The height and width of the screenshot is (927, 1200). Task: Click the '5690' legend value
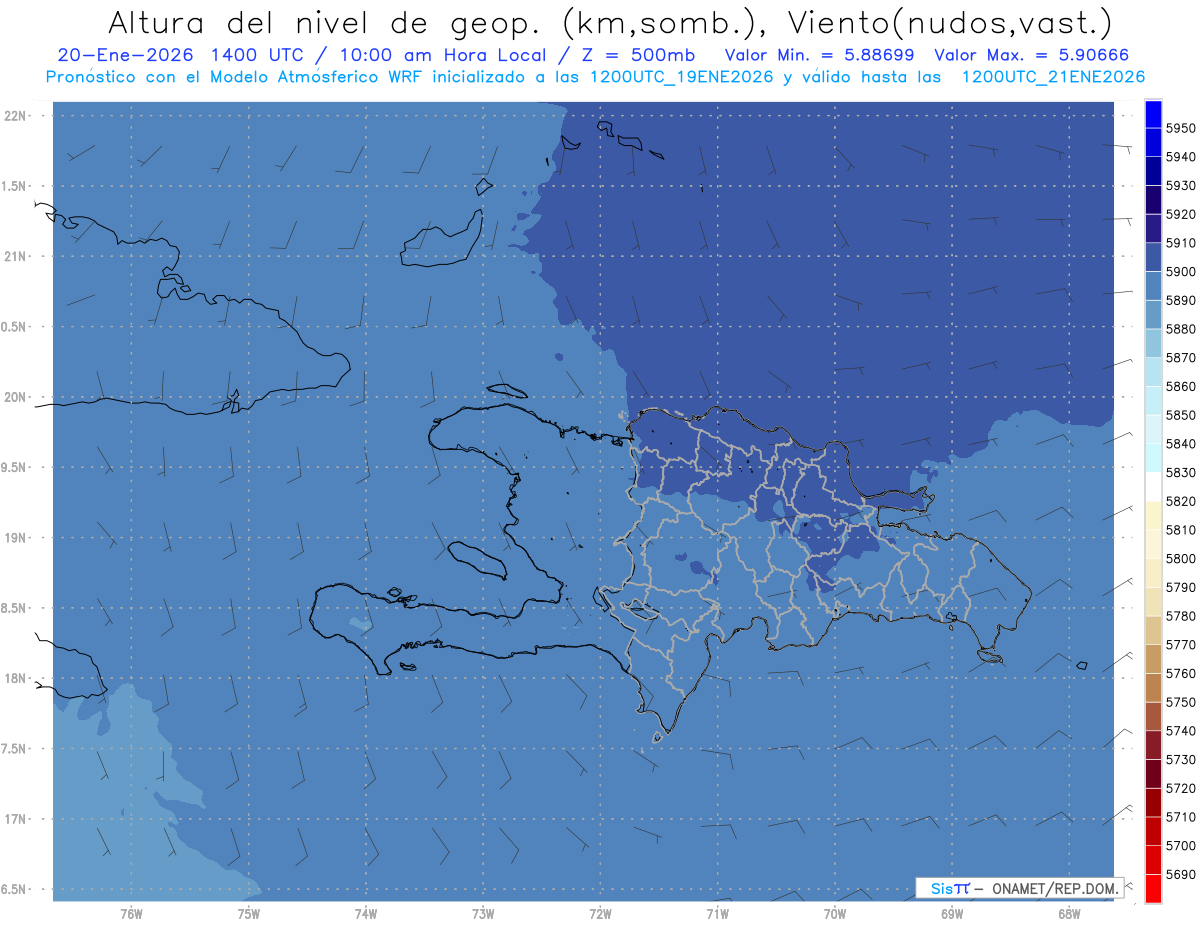1180,874
